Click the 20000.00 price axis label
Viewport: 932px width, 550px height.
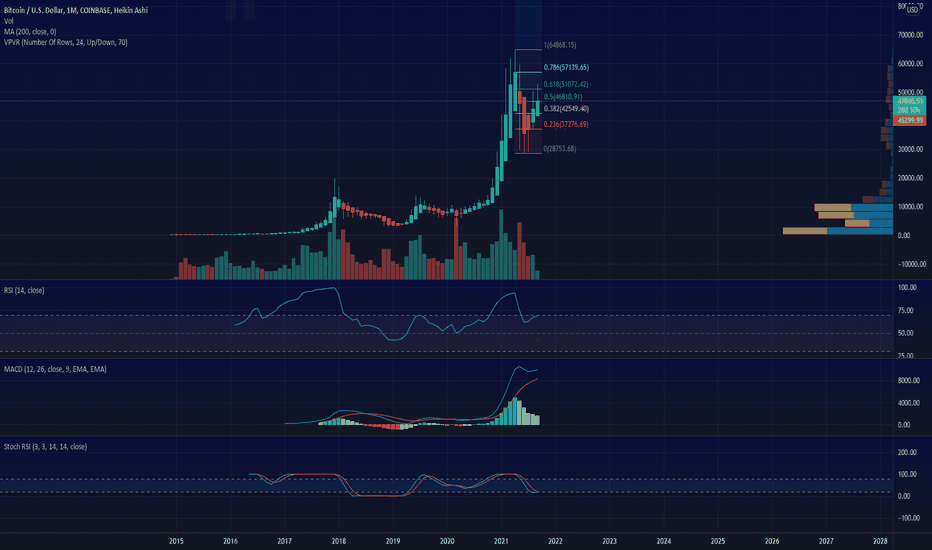pyautogui.click(x=911, y=178)
